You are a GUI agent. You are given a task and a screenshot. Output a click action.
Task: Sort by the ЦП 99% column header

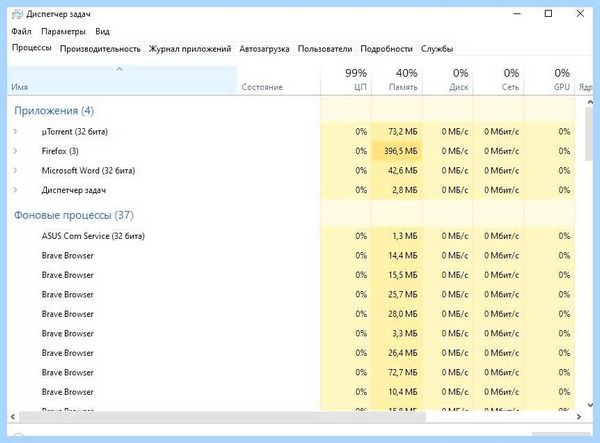(x=346, y=80)
